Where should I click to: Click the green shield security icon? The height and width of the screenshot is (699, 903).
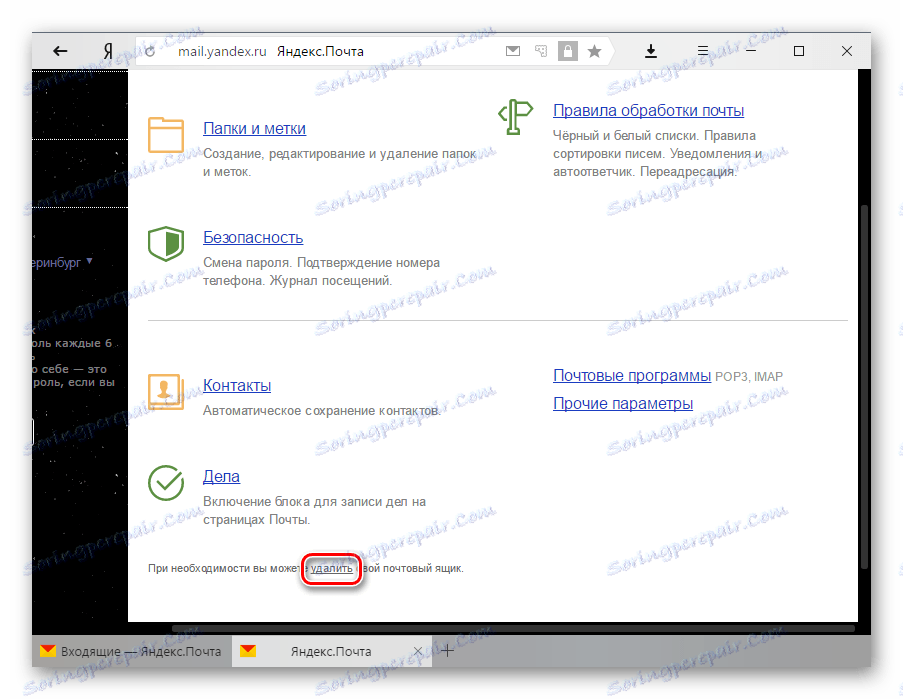(x=166, y=244)
